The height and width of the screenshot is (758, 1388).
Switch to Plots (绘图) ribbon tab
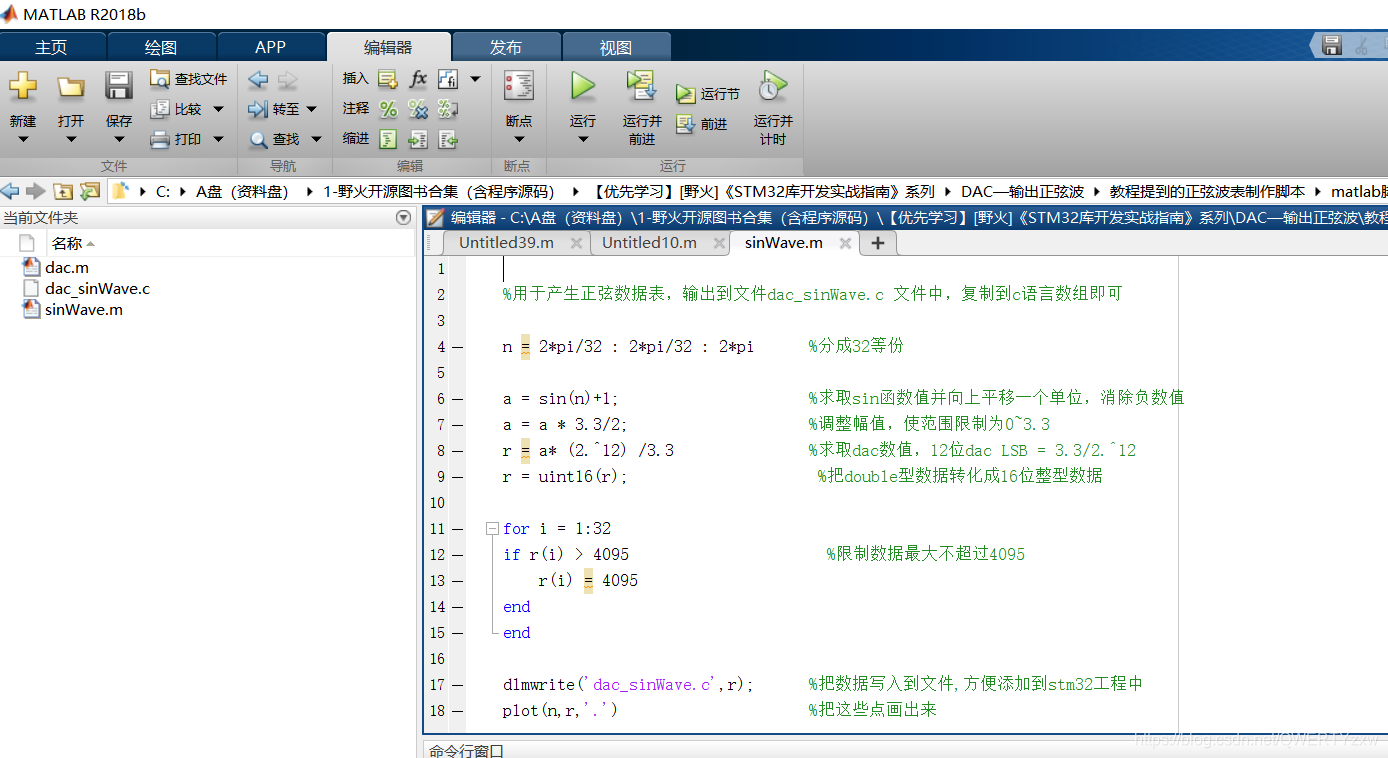pyautogui.click(x=160, y=47)
